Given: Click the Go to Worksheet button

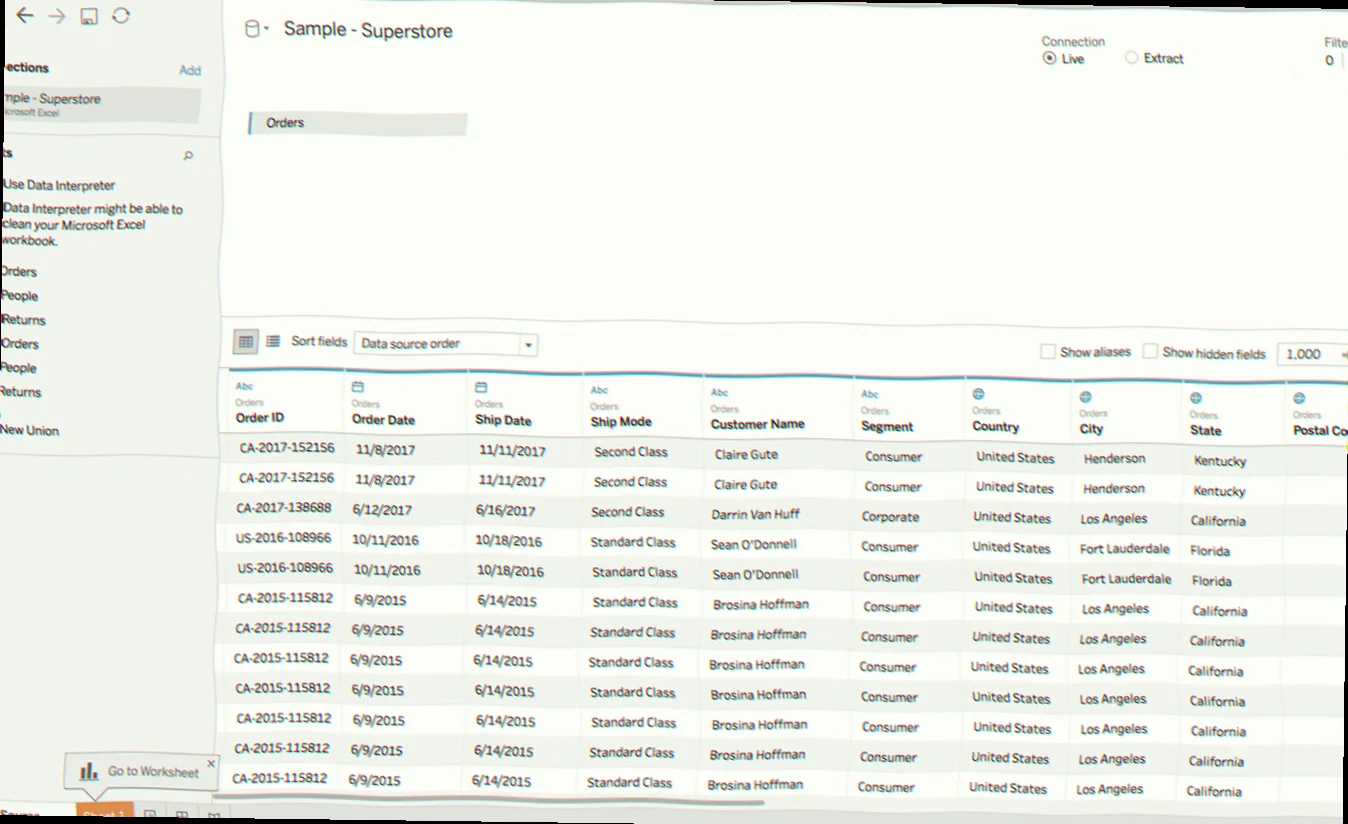Looking at the screenshot, I should (141, 771).
